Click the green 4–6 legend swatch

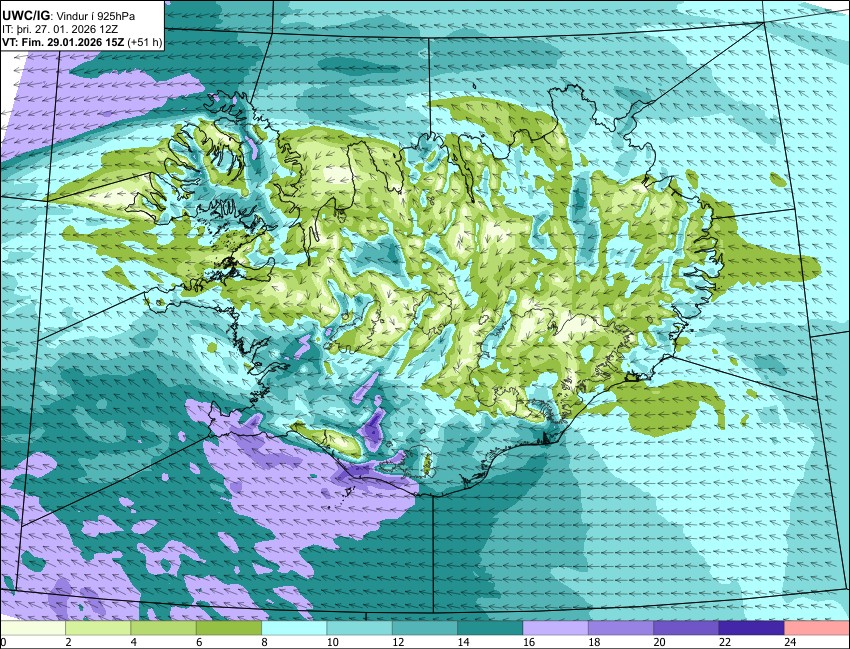163,628
